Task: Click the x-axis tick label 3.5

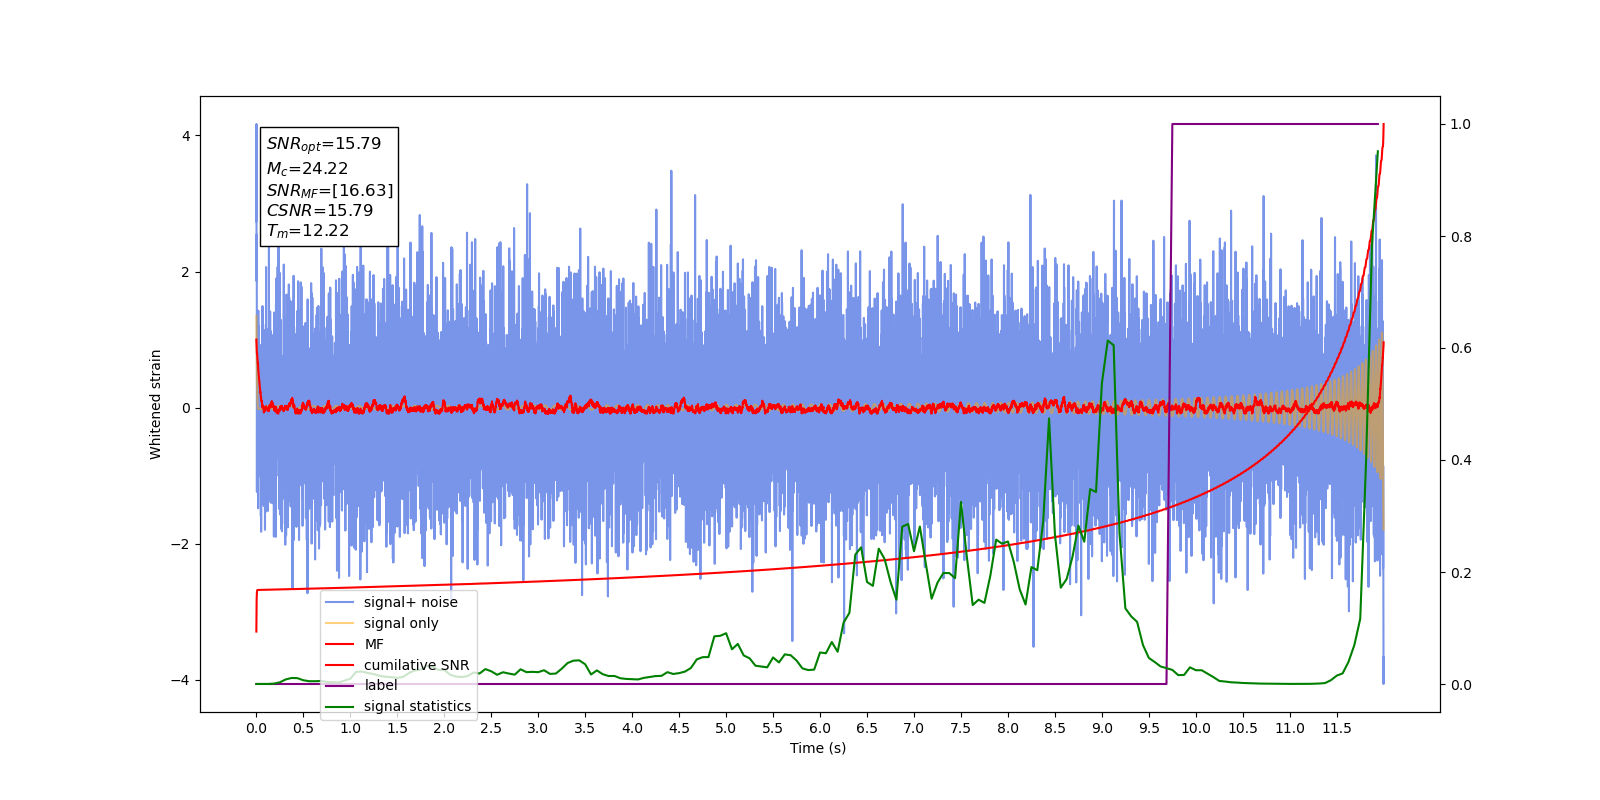Action: tap(585, 728)
